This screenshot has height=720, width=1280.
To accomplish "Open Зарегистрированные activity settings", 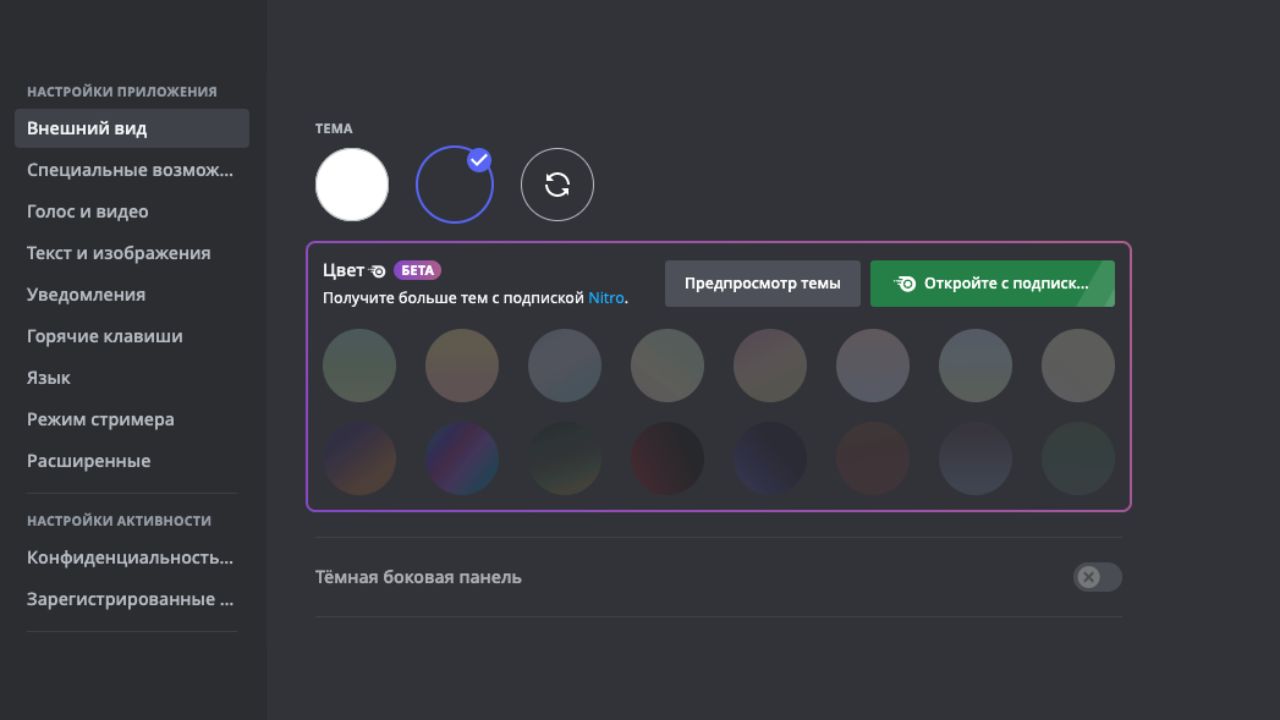I will pos(132,599).
